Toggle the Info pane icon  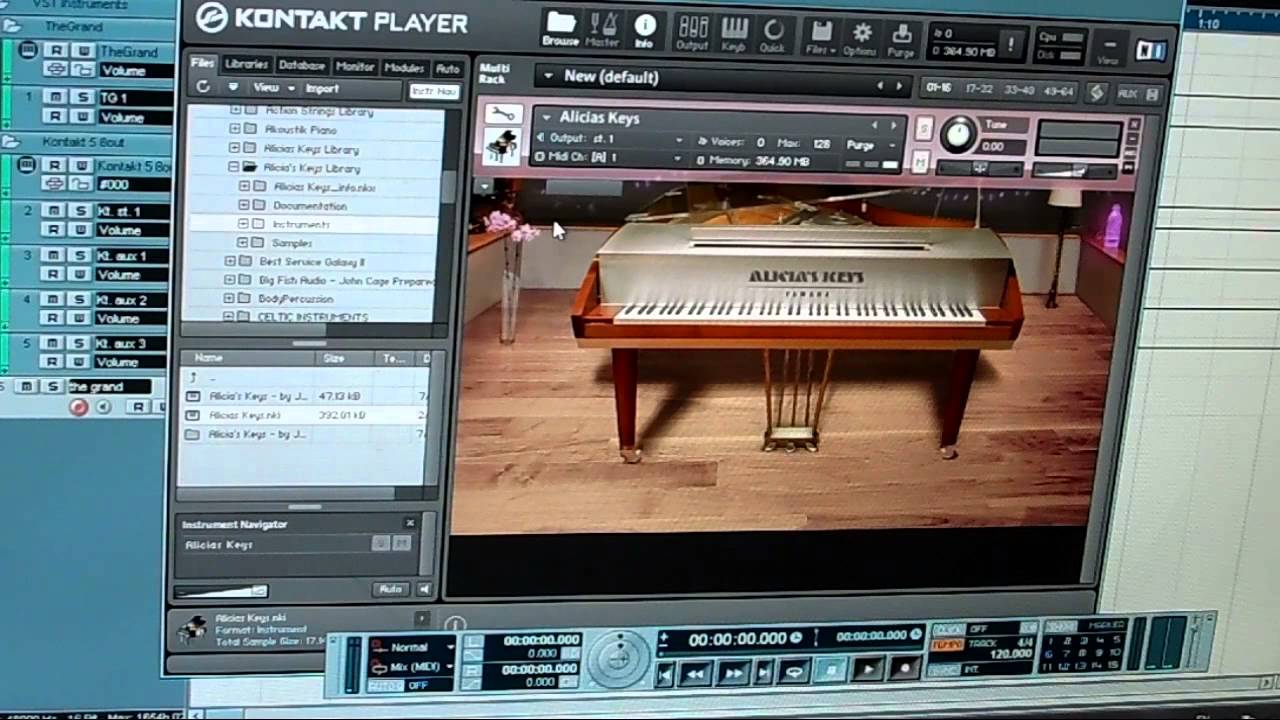tap(645, 29)
